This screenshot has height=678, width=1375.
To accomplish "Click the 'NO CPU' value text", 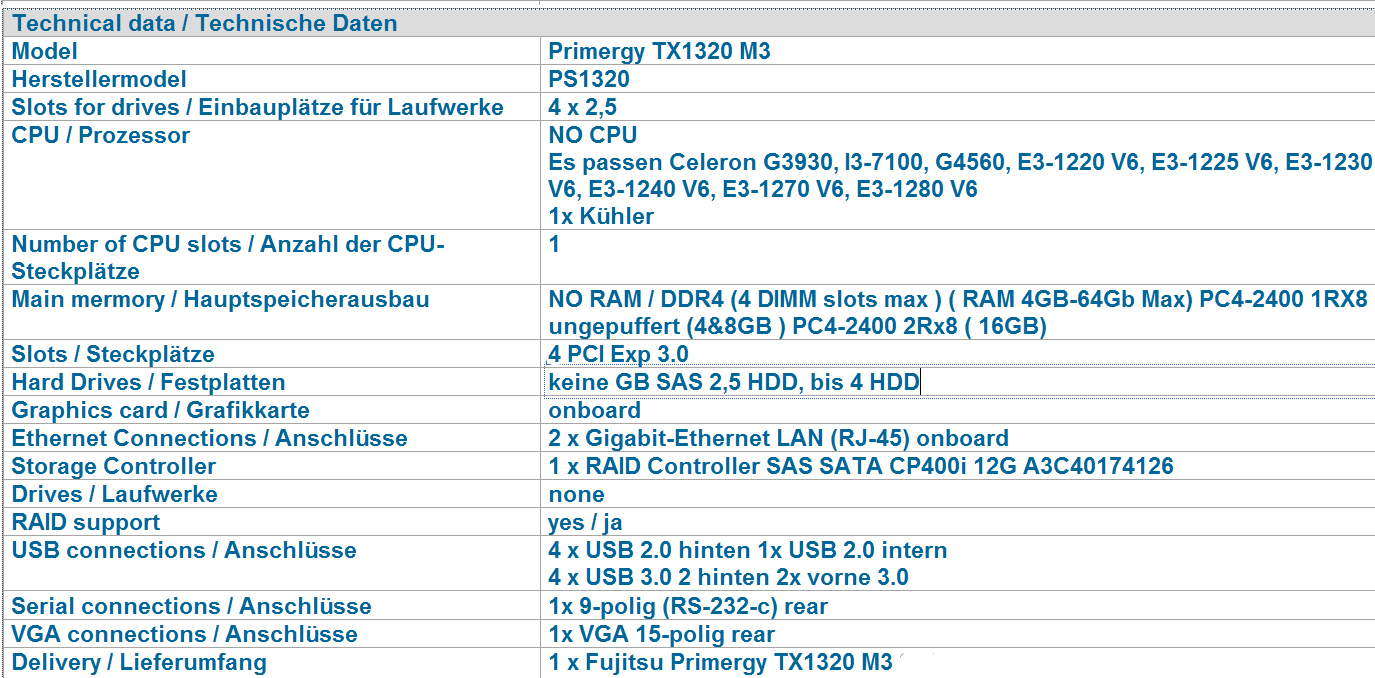I will click(x=592, y=135).
